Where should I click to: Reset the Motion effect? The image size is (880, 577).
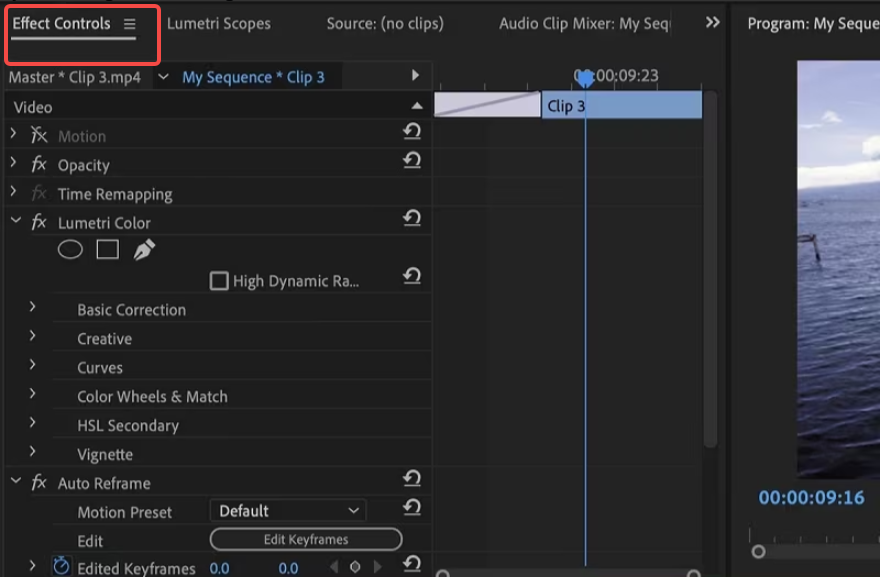click(x=412, y=132)
